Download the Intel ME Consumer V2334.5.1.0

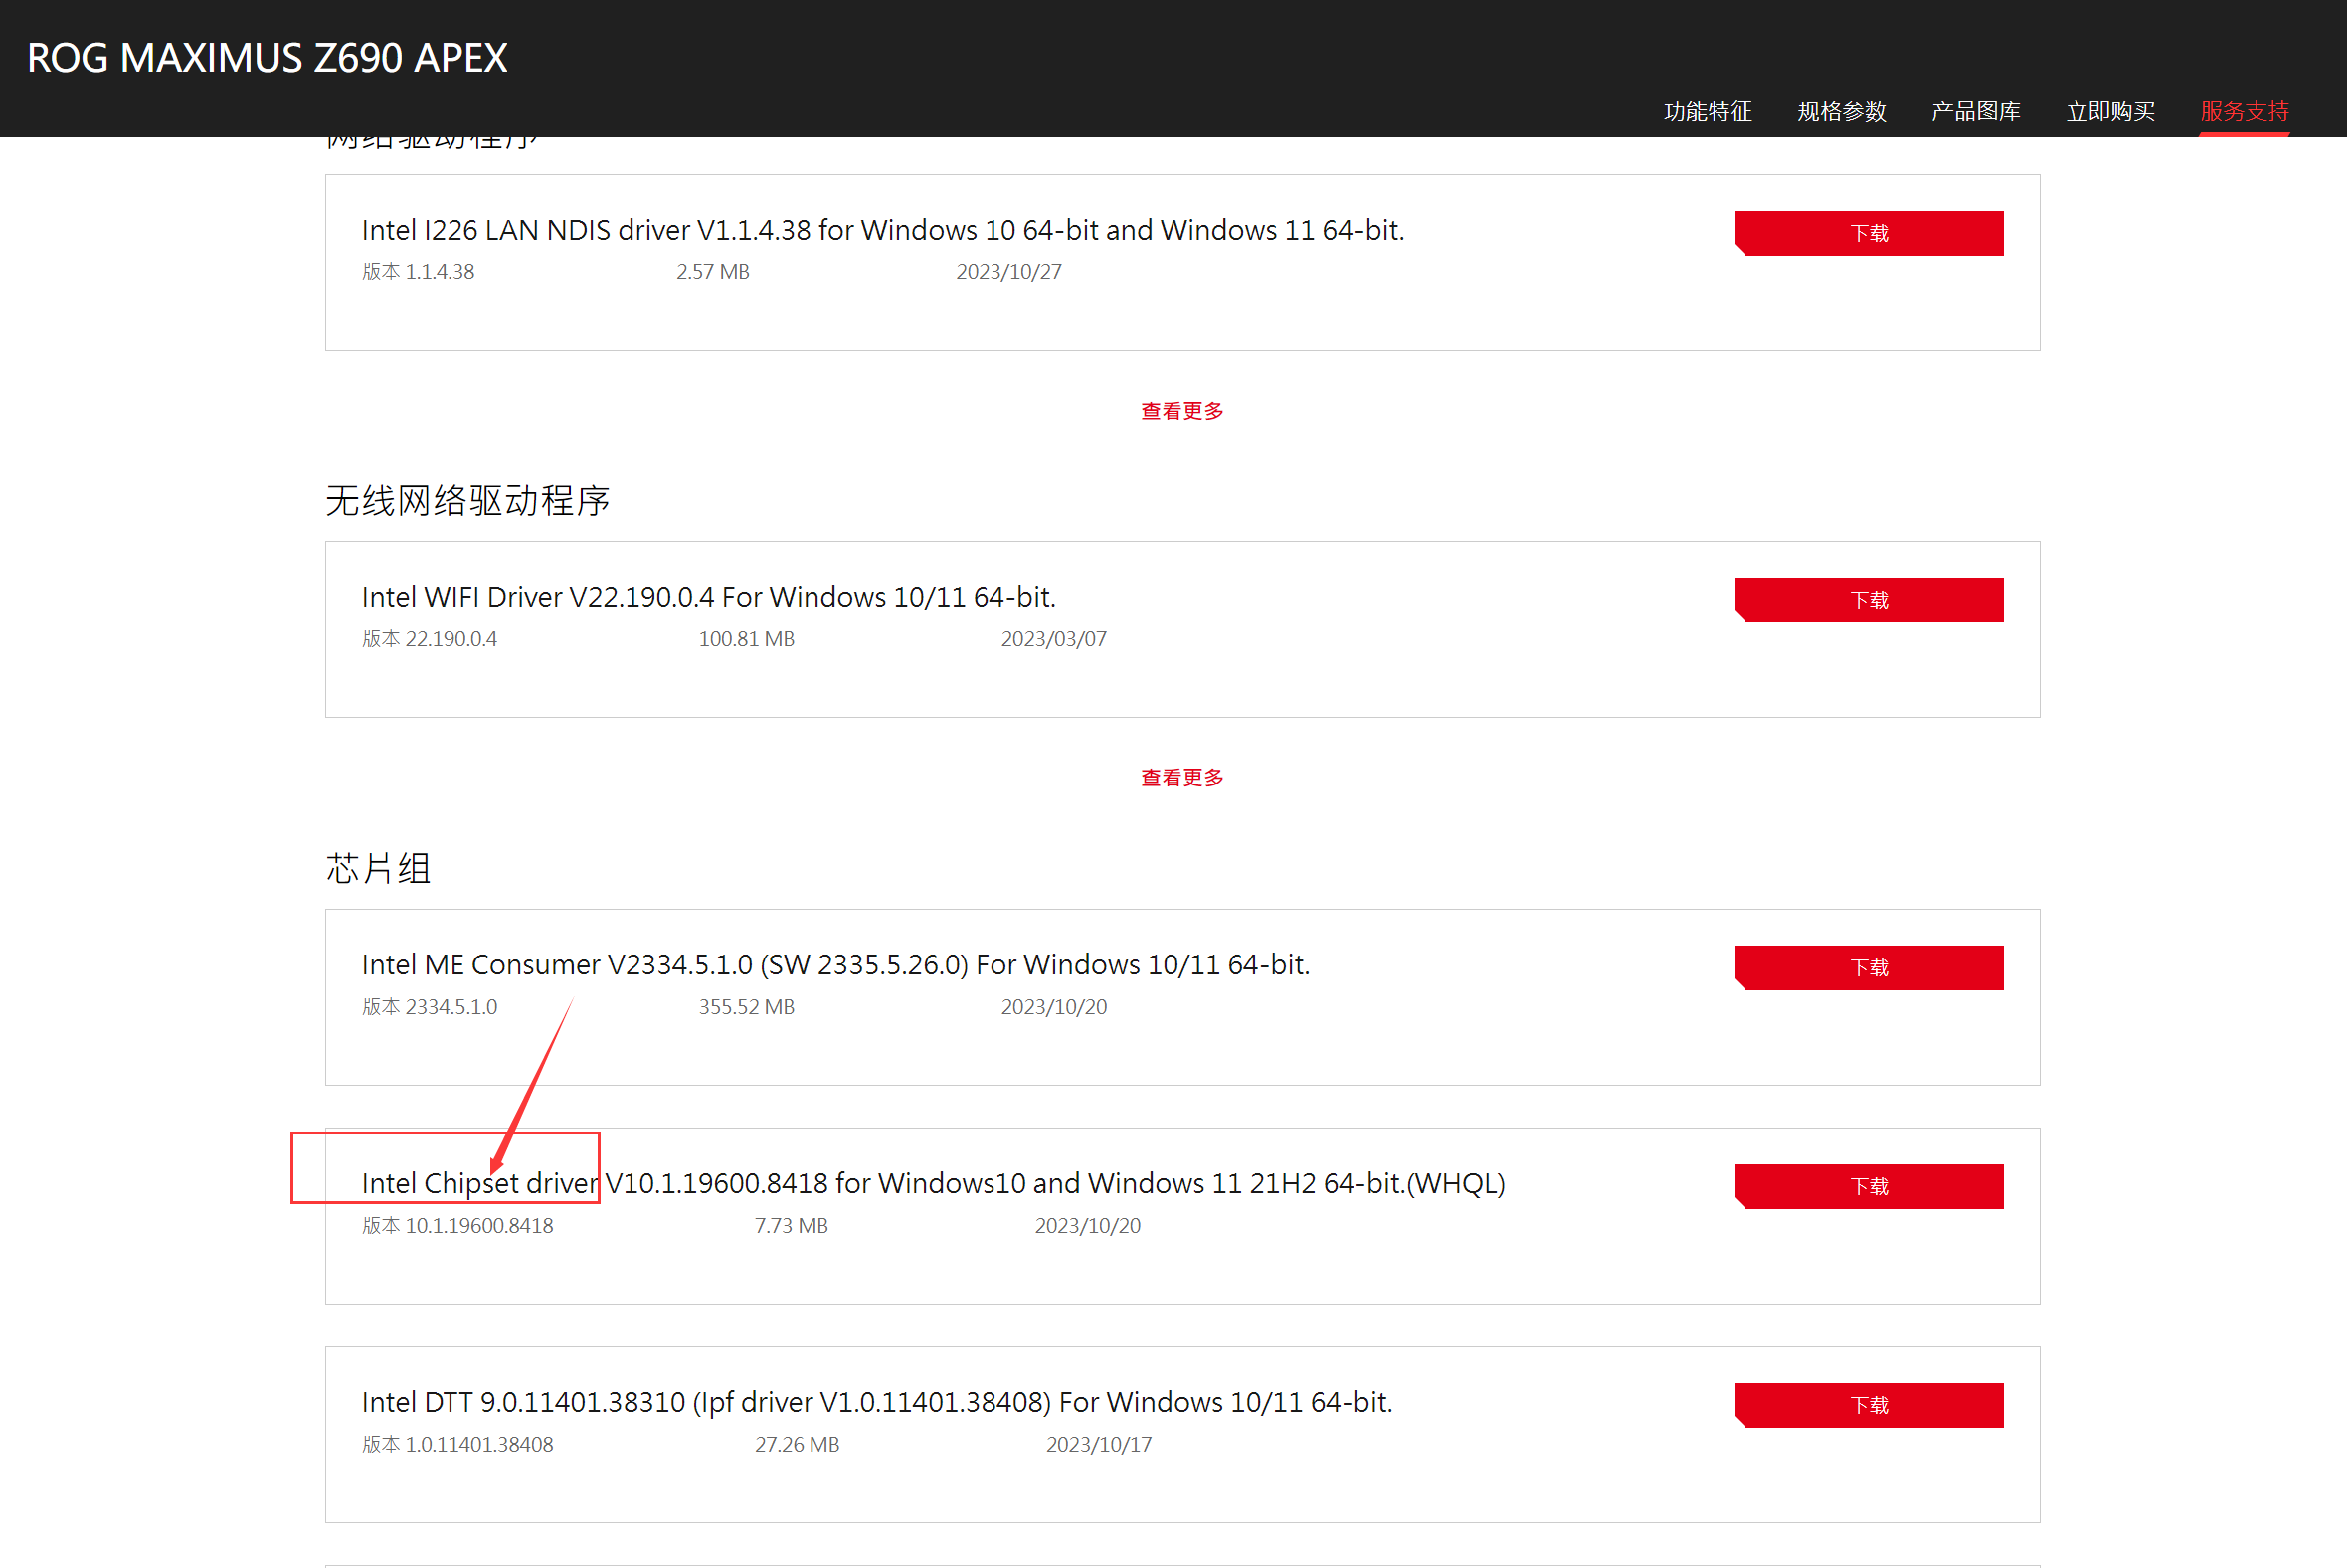(x=1869, y=968)
